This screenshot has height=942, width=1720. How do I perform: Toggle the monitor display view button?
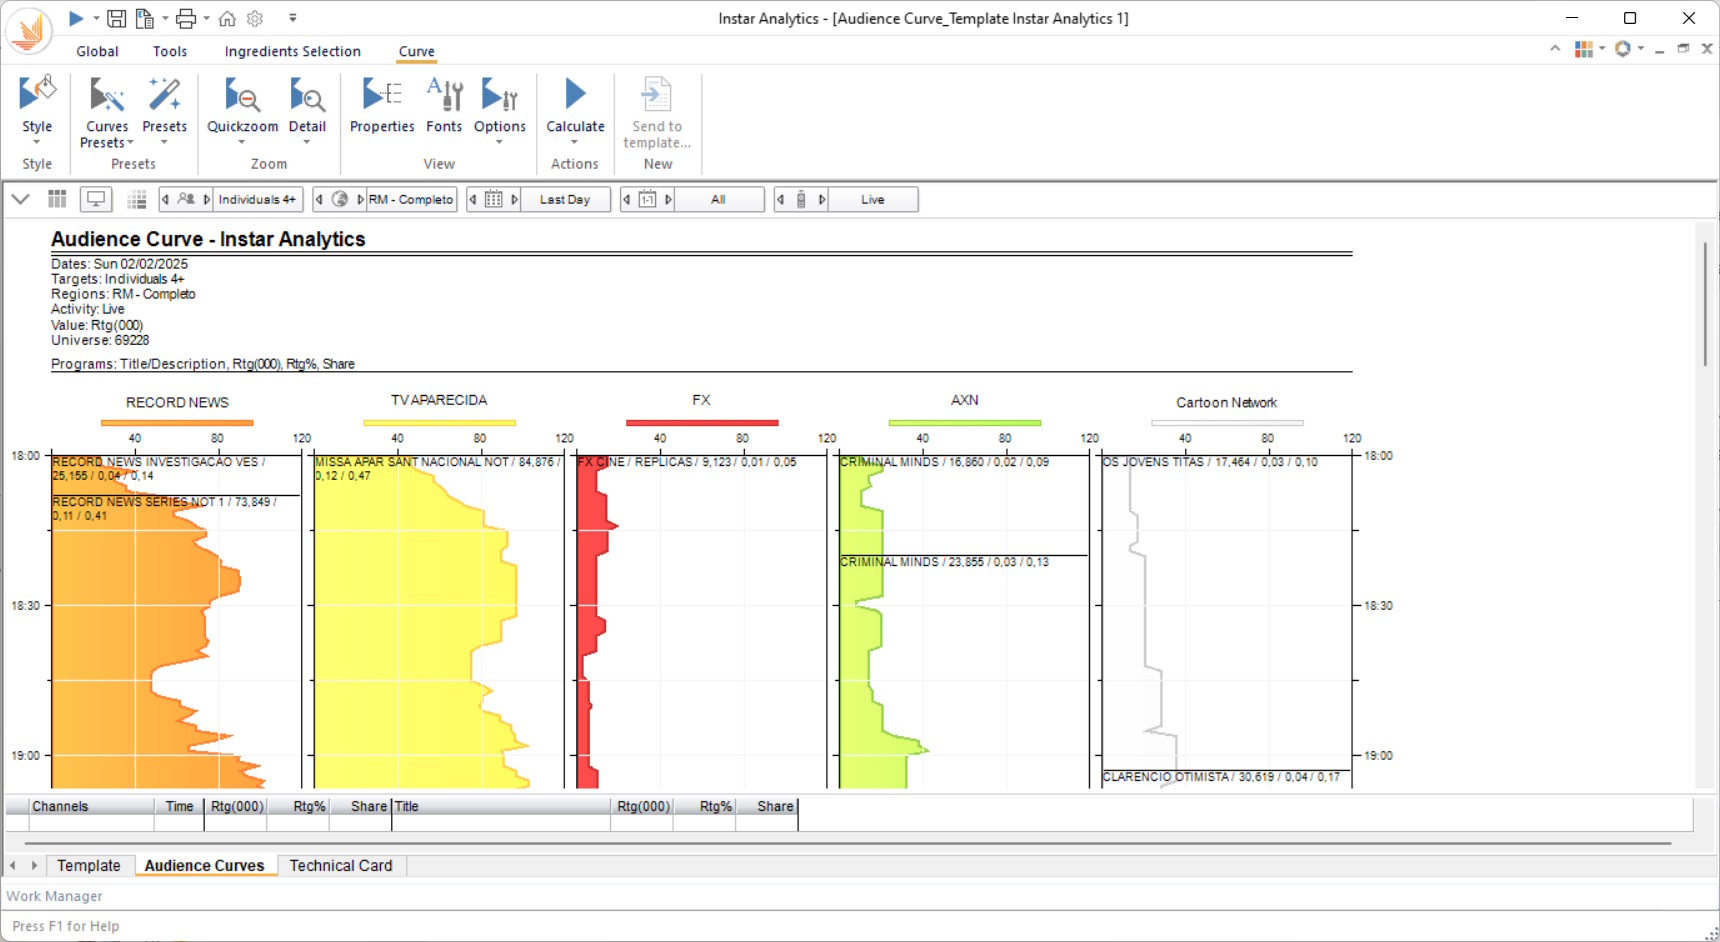96,199
